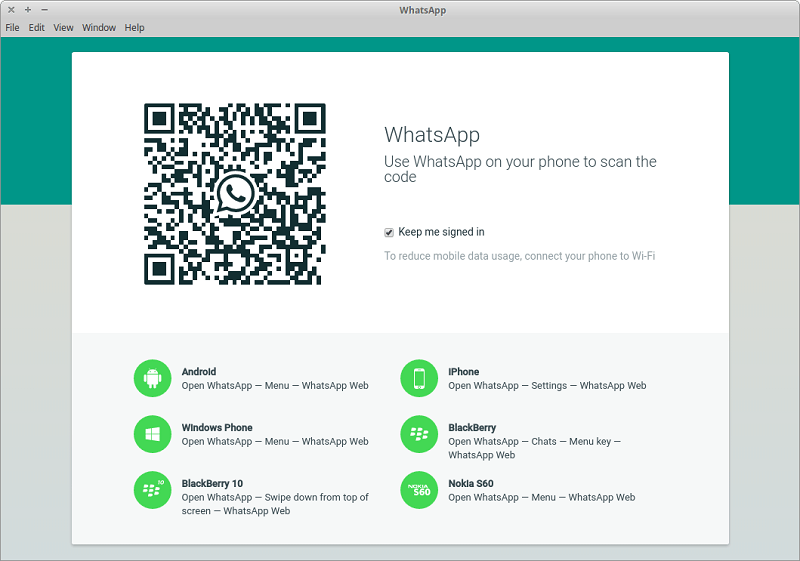The width and height of the screenshot is (800, 561).
Task: Click the BlackBerry heading text
Action: tap(472, 427)
